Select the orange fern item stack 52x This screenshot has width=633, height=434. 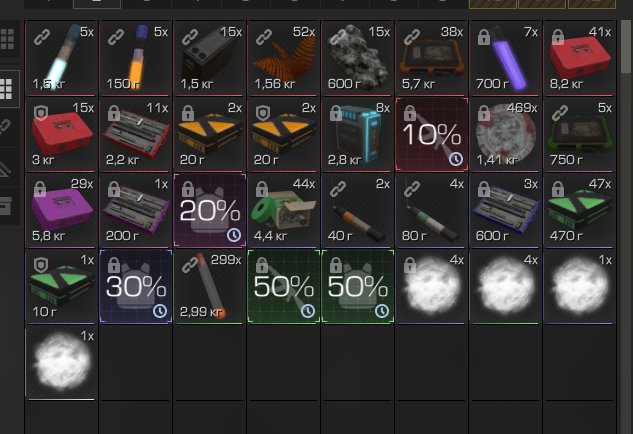point(284,58)
